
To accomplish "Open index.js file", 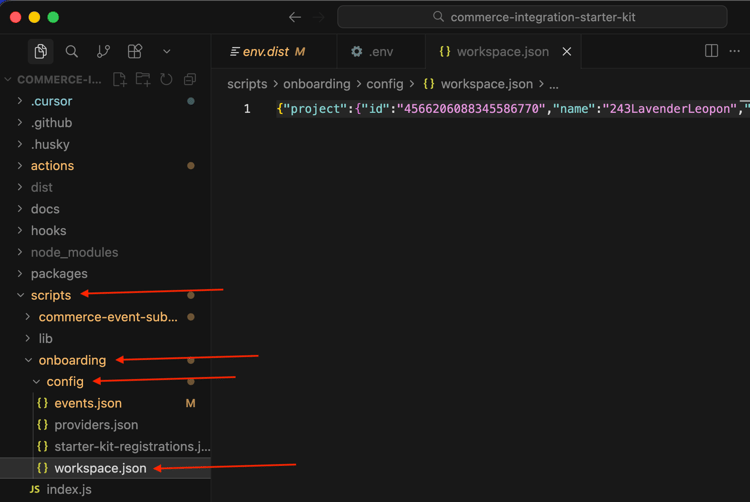I will pyautogui.click(x=105, y=490).
